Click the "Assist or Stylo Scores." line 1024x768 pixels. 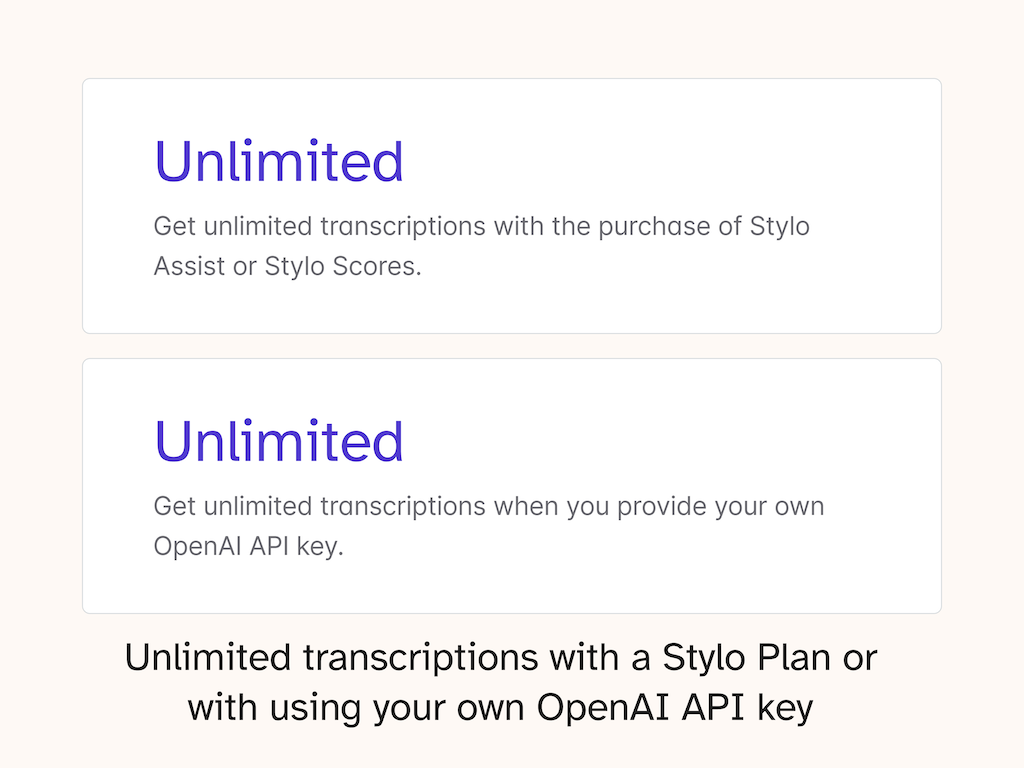tap(287, 267)
